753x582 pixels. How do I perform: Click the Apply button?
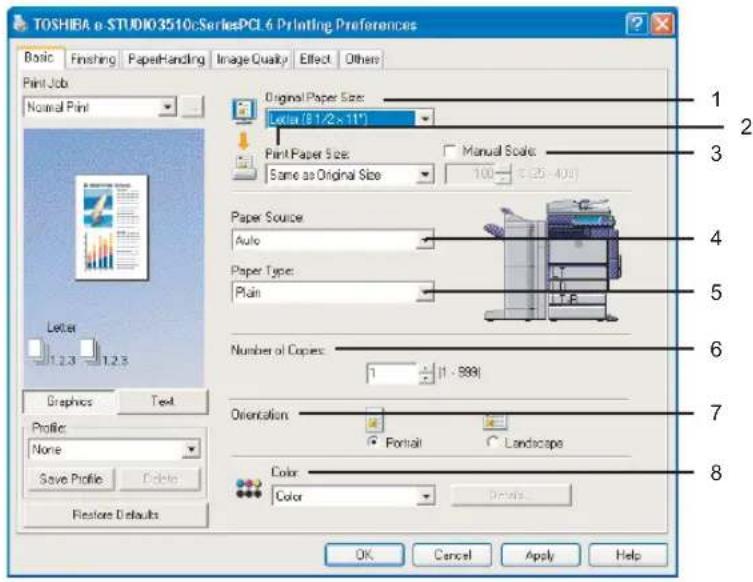click(x=540, y=555)
